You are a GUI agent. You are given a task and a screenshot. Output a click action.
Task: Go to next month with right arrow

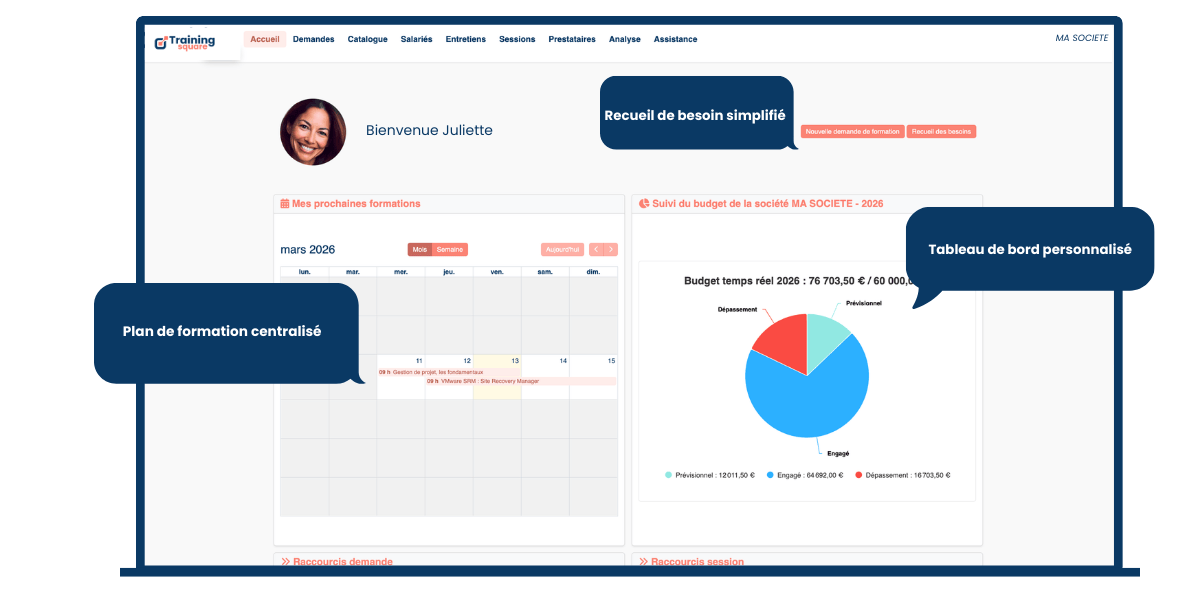tap(611, 250)
